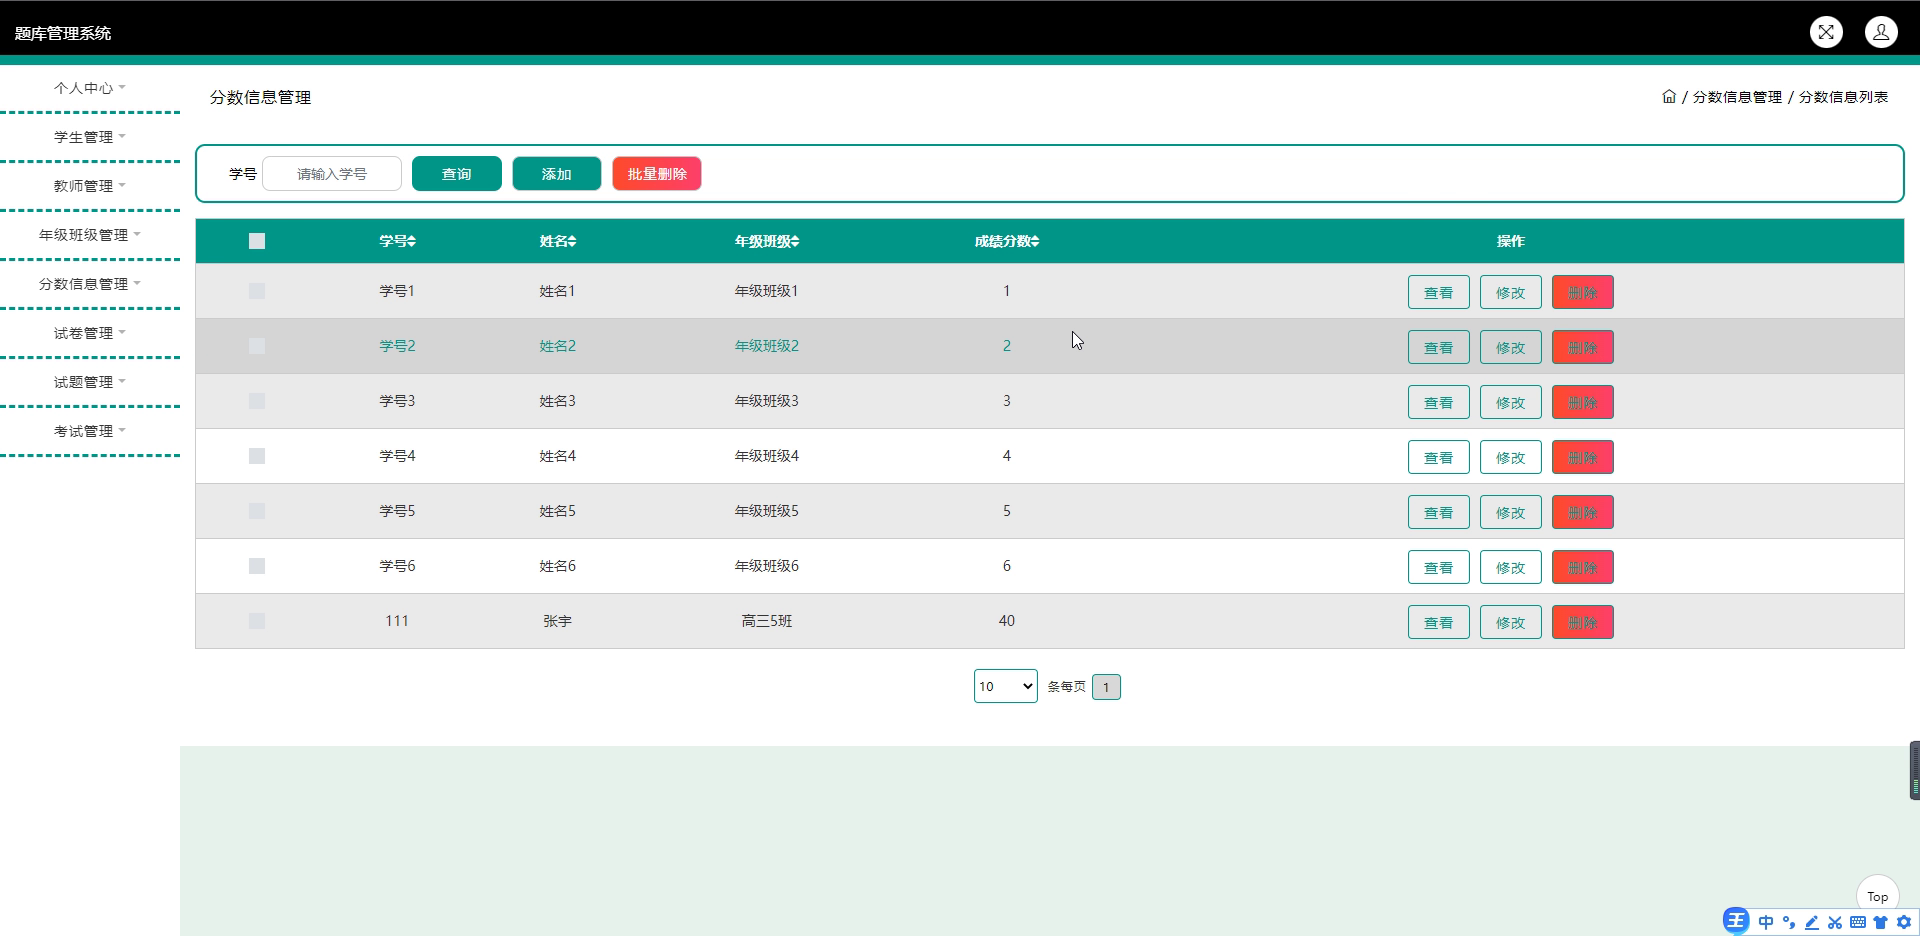This screenshot has height=936, width=1920.
Task: Expand the 教师管理 sidebar menu
Action: pos(90,186)
